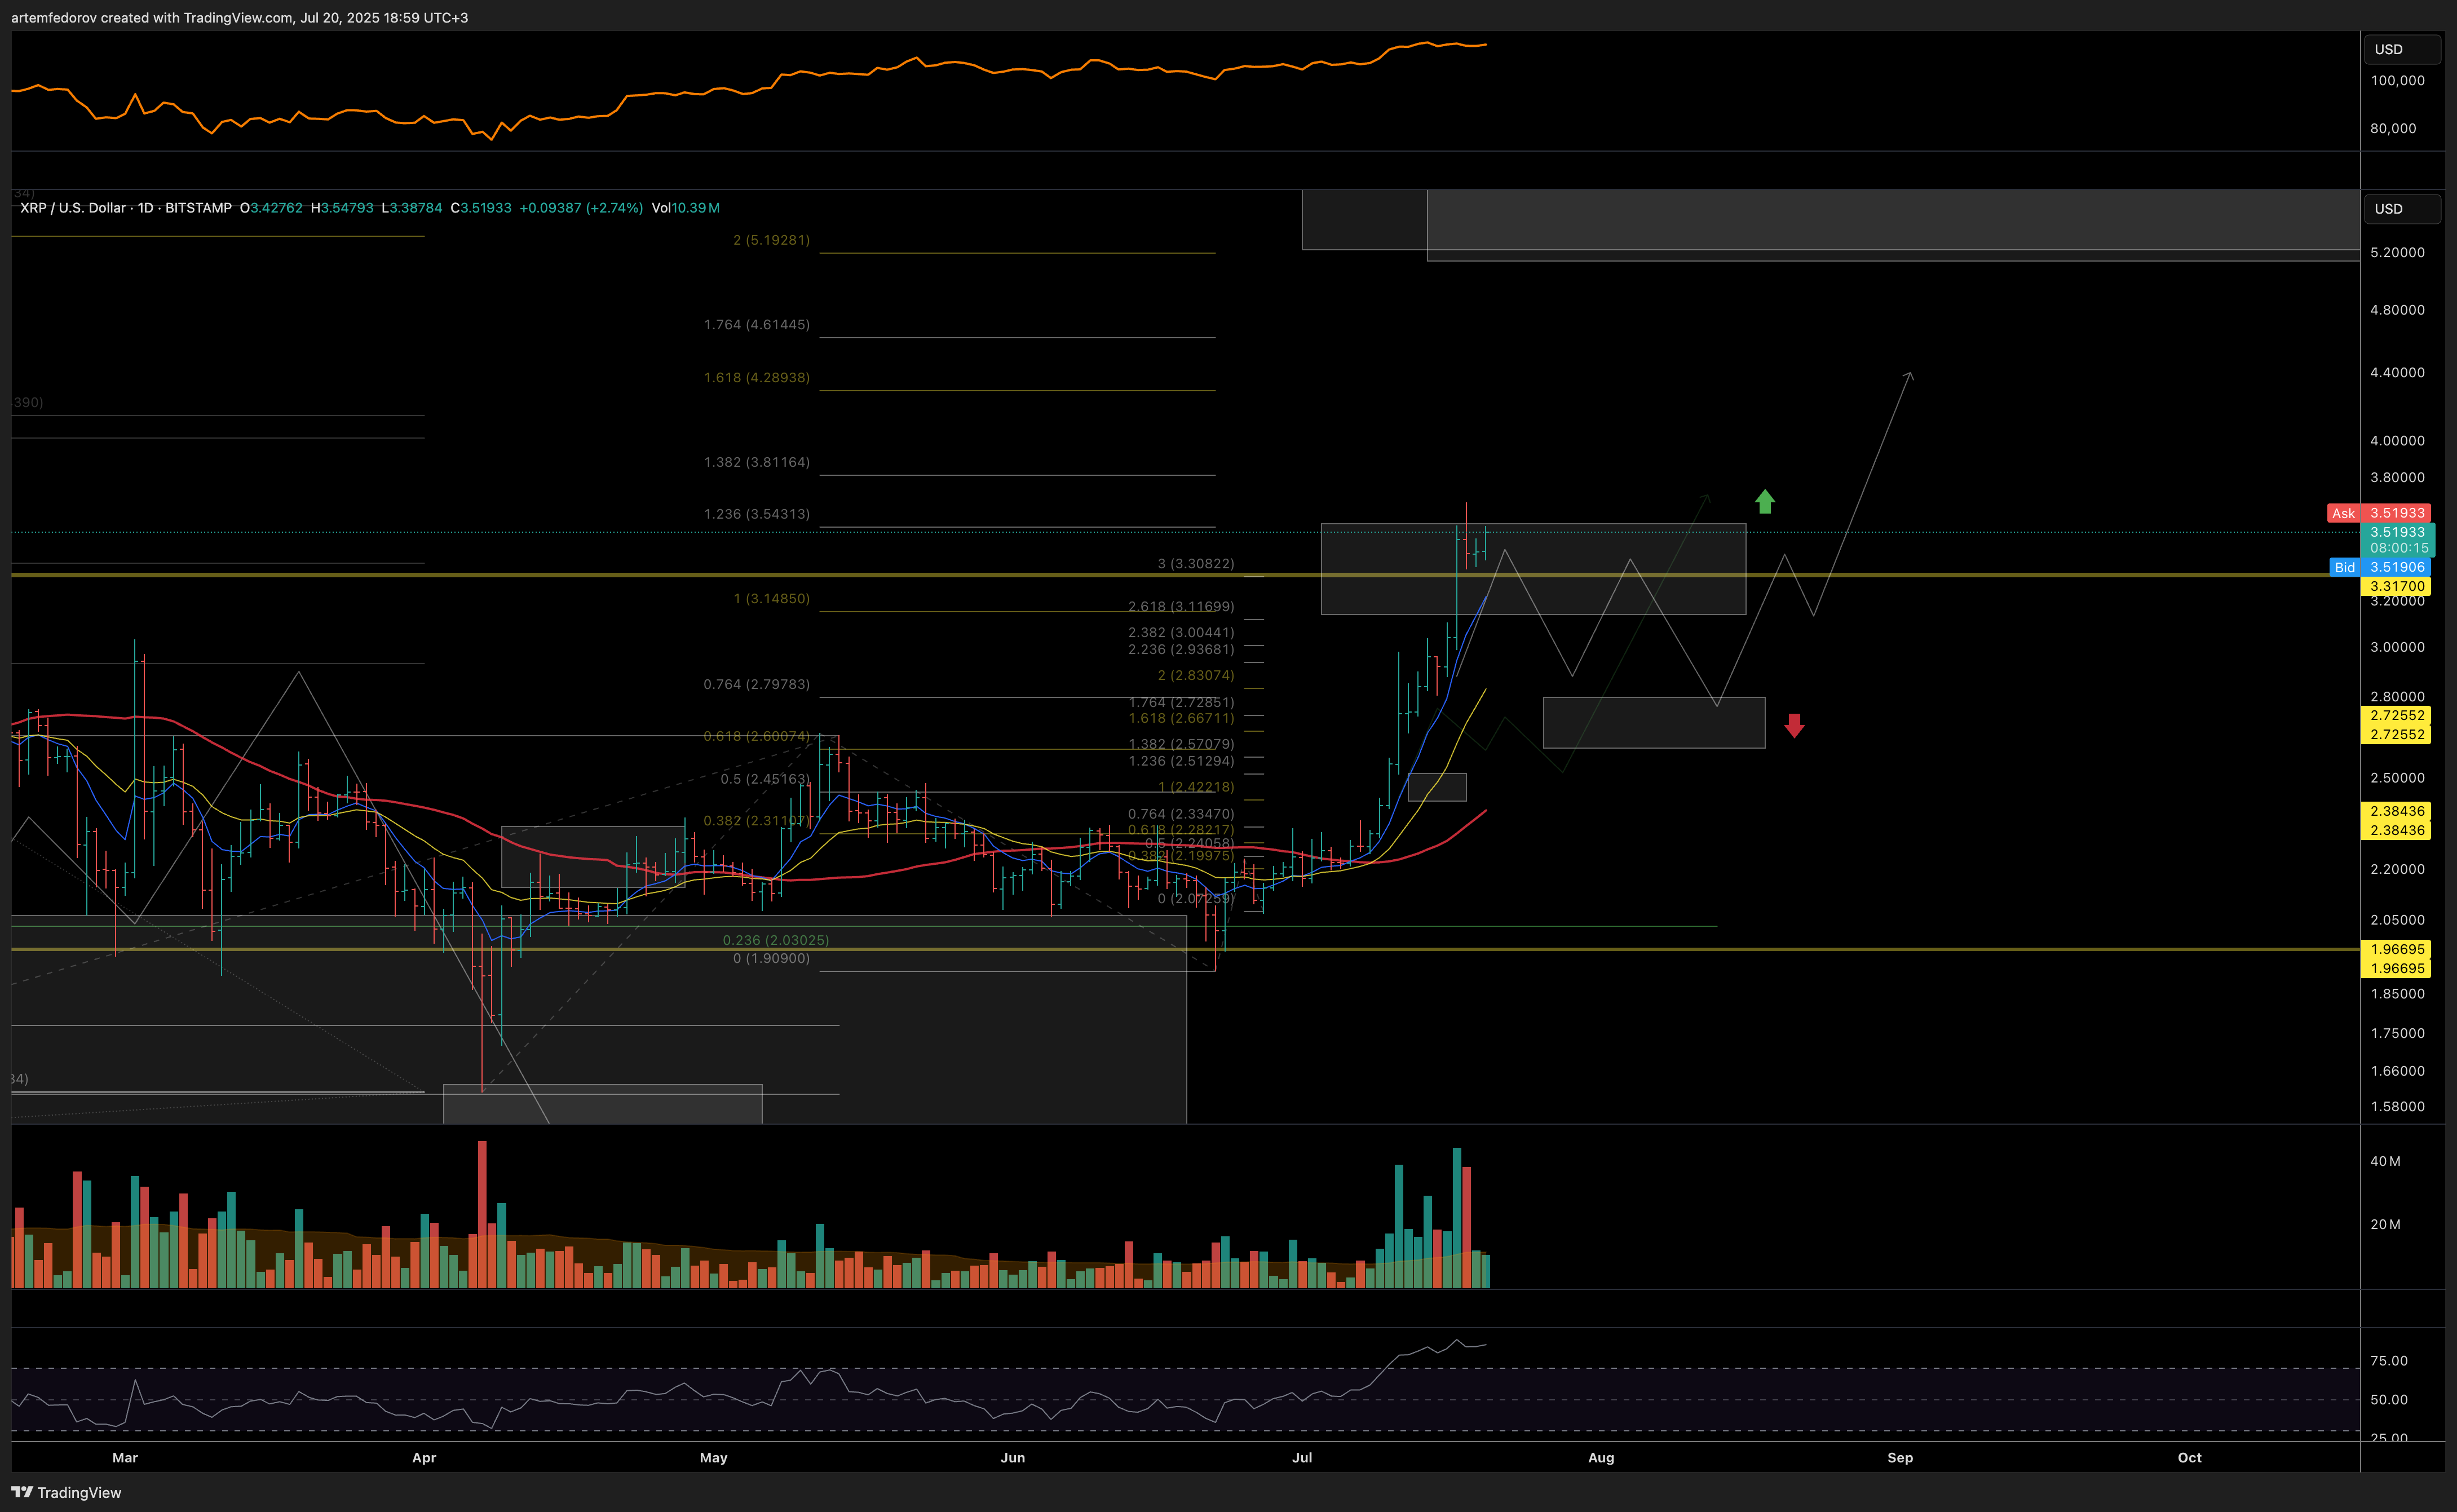Select the high value H3.54793
The width and height of the screenshot is (2457, 1512).
click(x=342, y=208)
